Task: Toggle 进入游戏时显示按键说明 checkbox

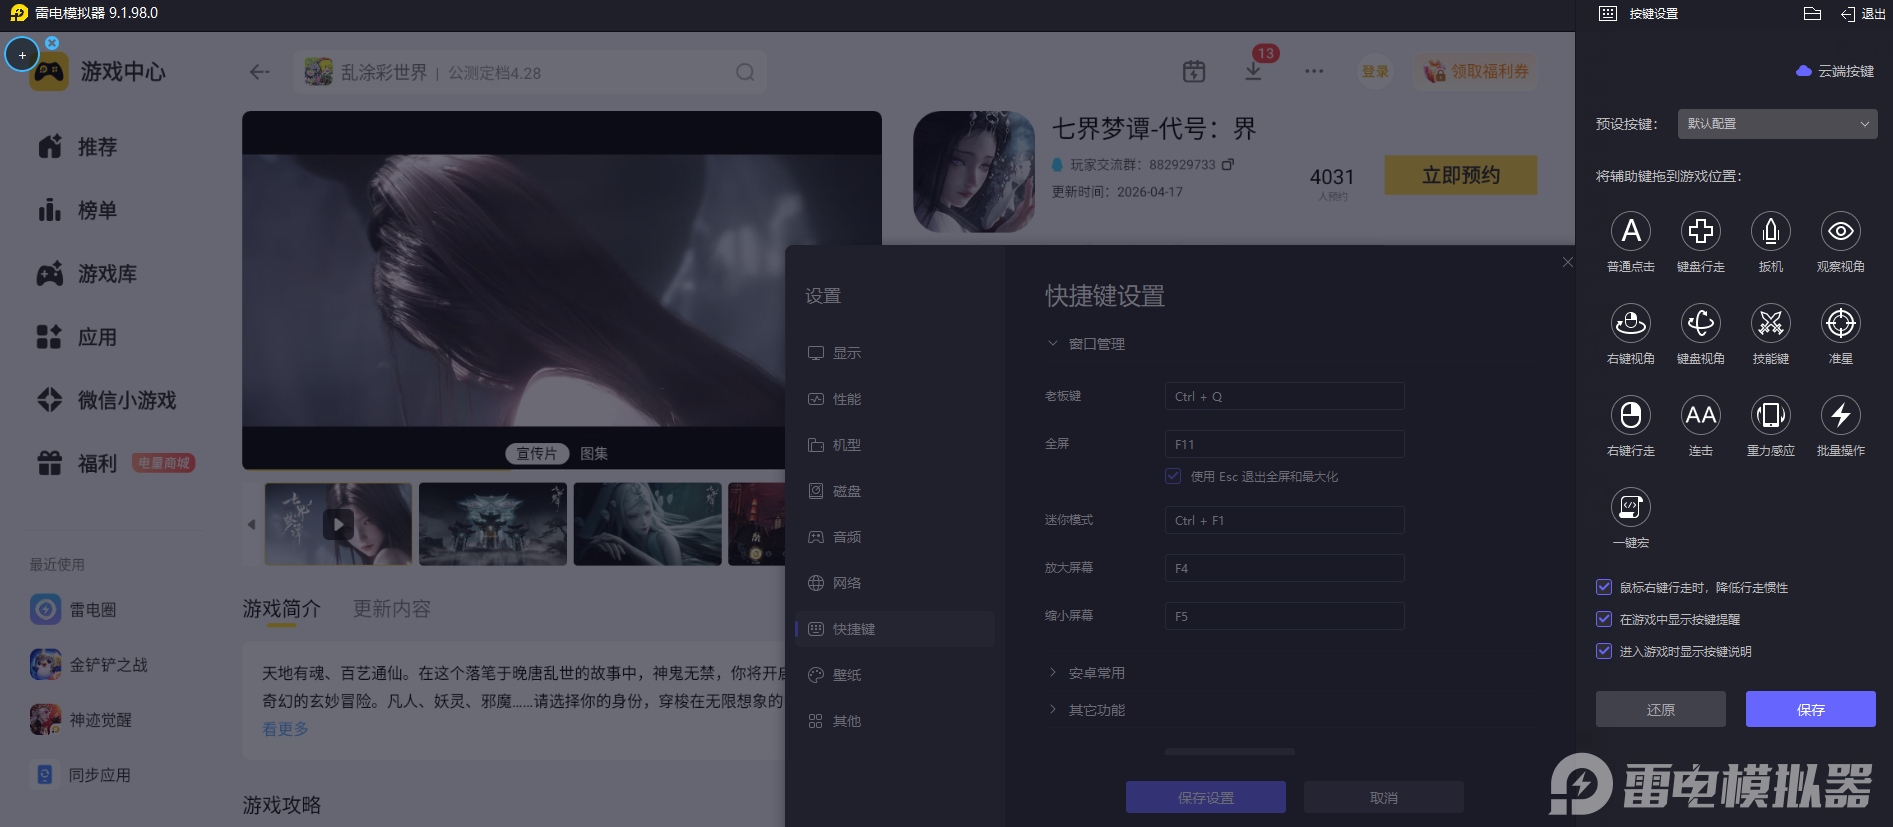Action: 1604,652
